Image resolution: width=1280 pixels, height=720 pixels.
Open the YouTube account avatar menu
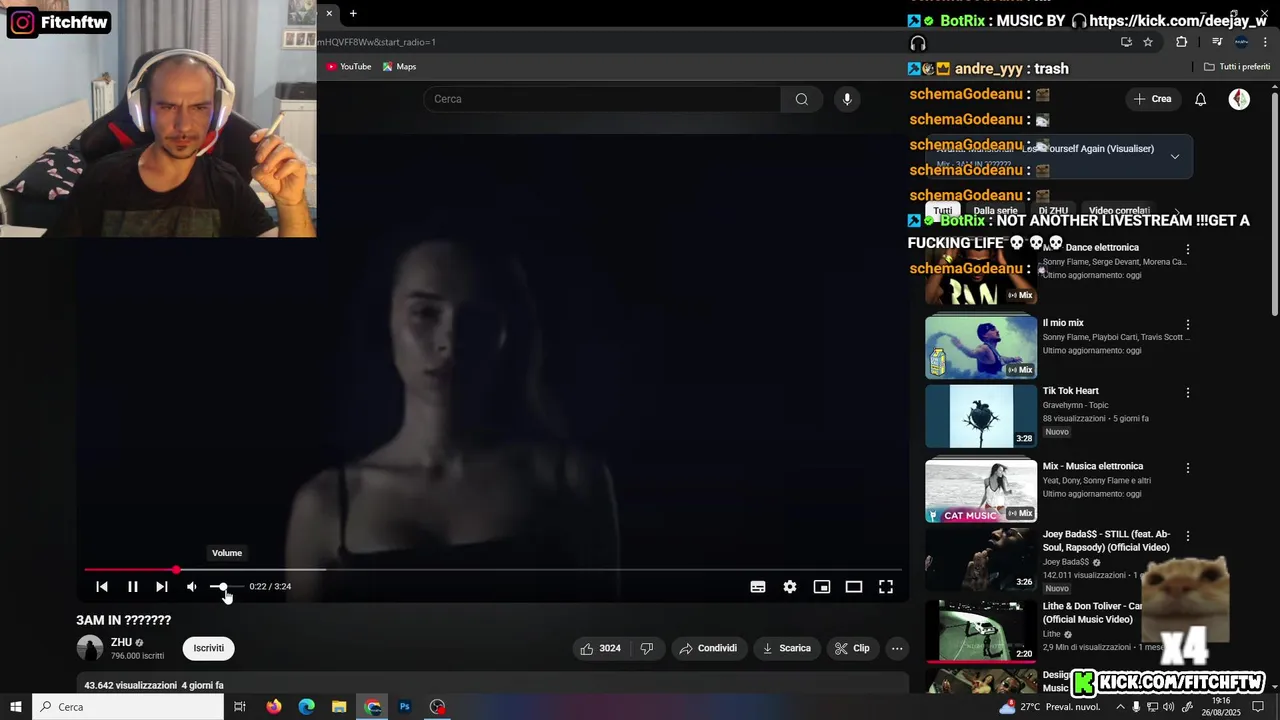point(1239,99)
